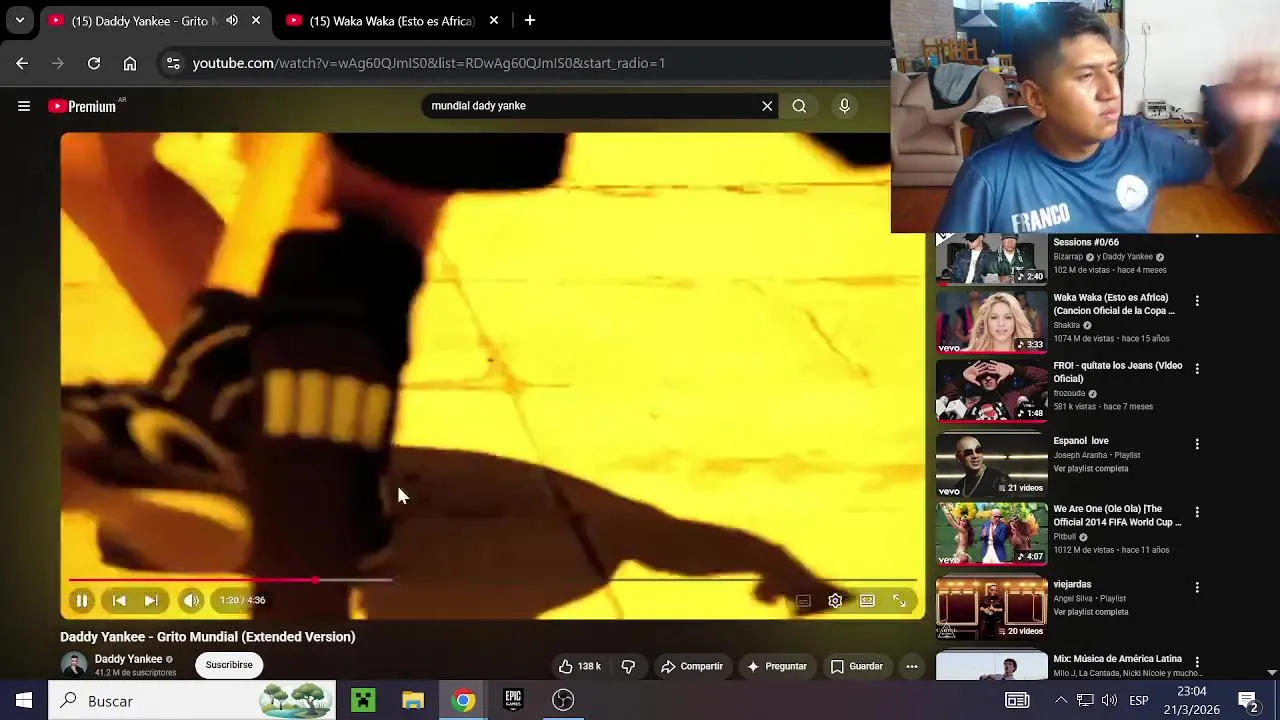
Task: Mute the video player volume
Action: 191,600
